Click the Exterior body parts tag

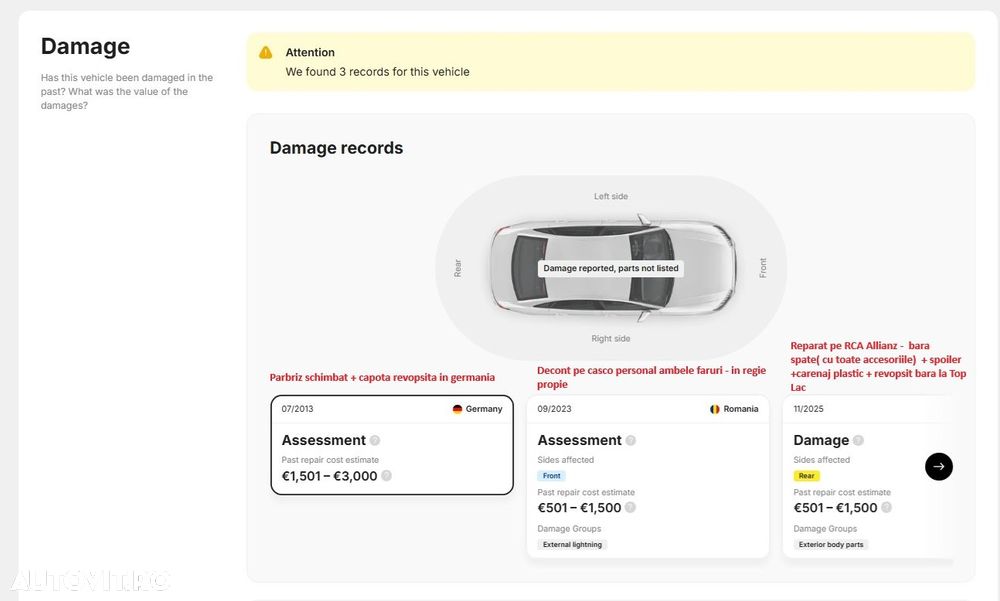[830, 545]
